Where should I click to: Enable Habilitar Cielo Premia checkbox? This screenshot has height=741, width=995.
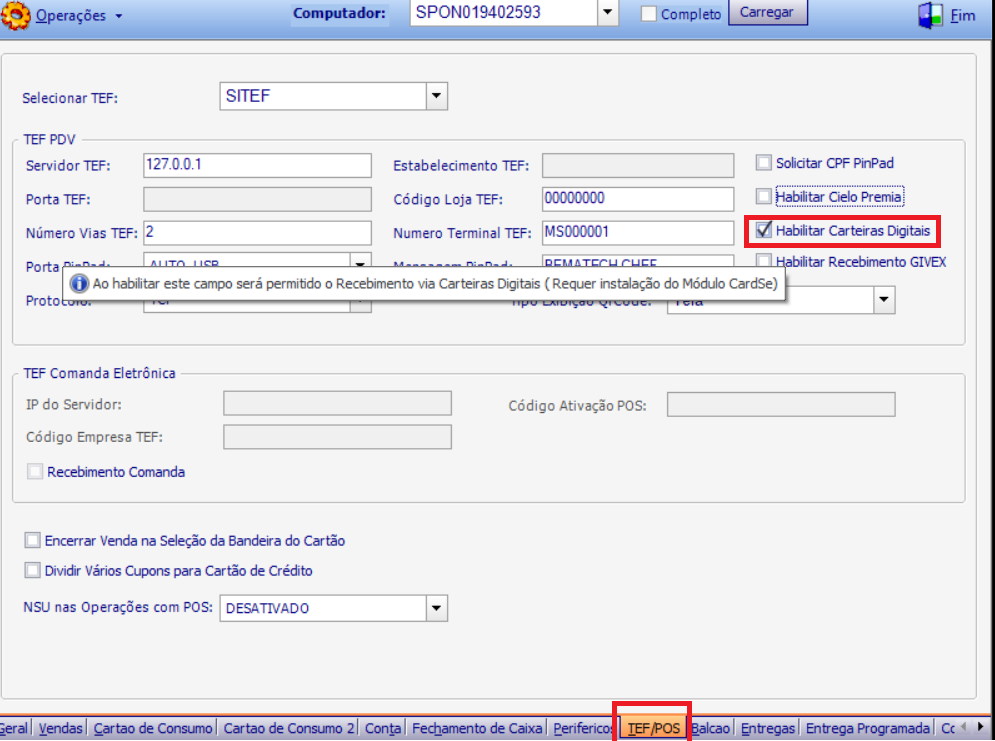coord(763,196)
